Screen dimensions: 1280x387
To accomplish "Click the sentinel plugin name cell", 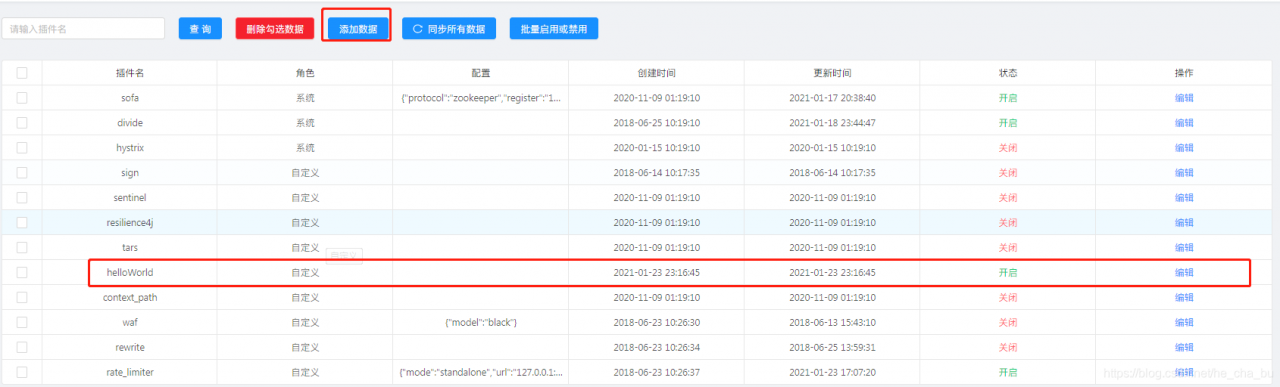I will (x=130, y=198).
